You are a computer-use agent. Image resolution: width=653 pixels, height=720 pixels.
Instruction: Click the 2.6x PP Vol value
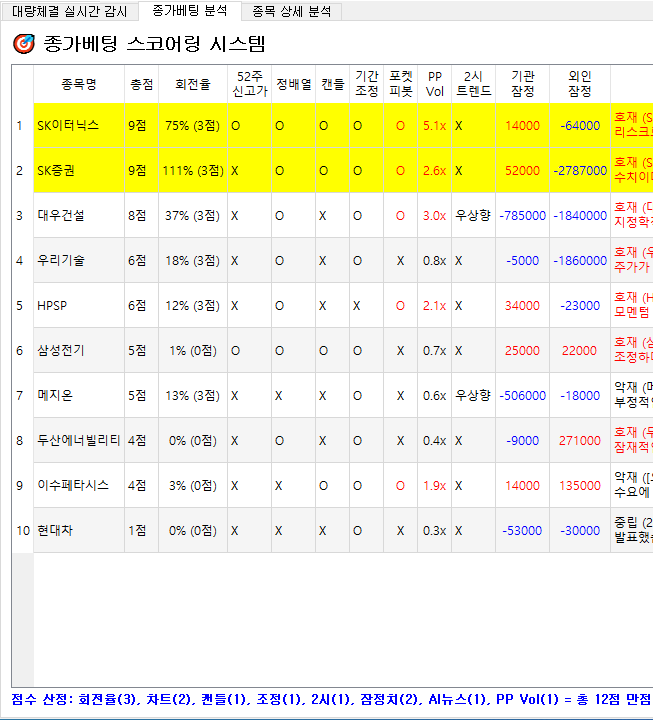(434, 170)
